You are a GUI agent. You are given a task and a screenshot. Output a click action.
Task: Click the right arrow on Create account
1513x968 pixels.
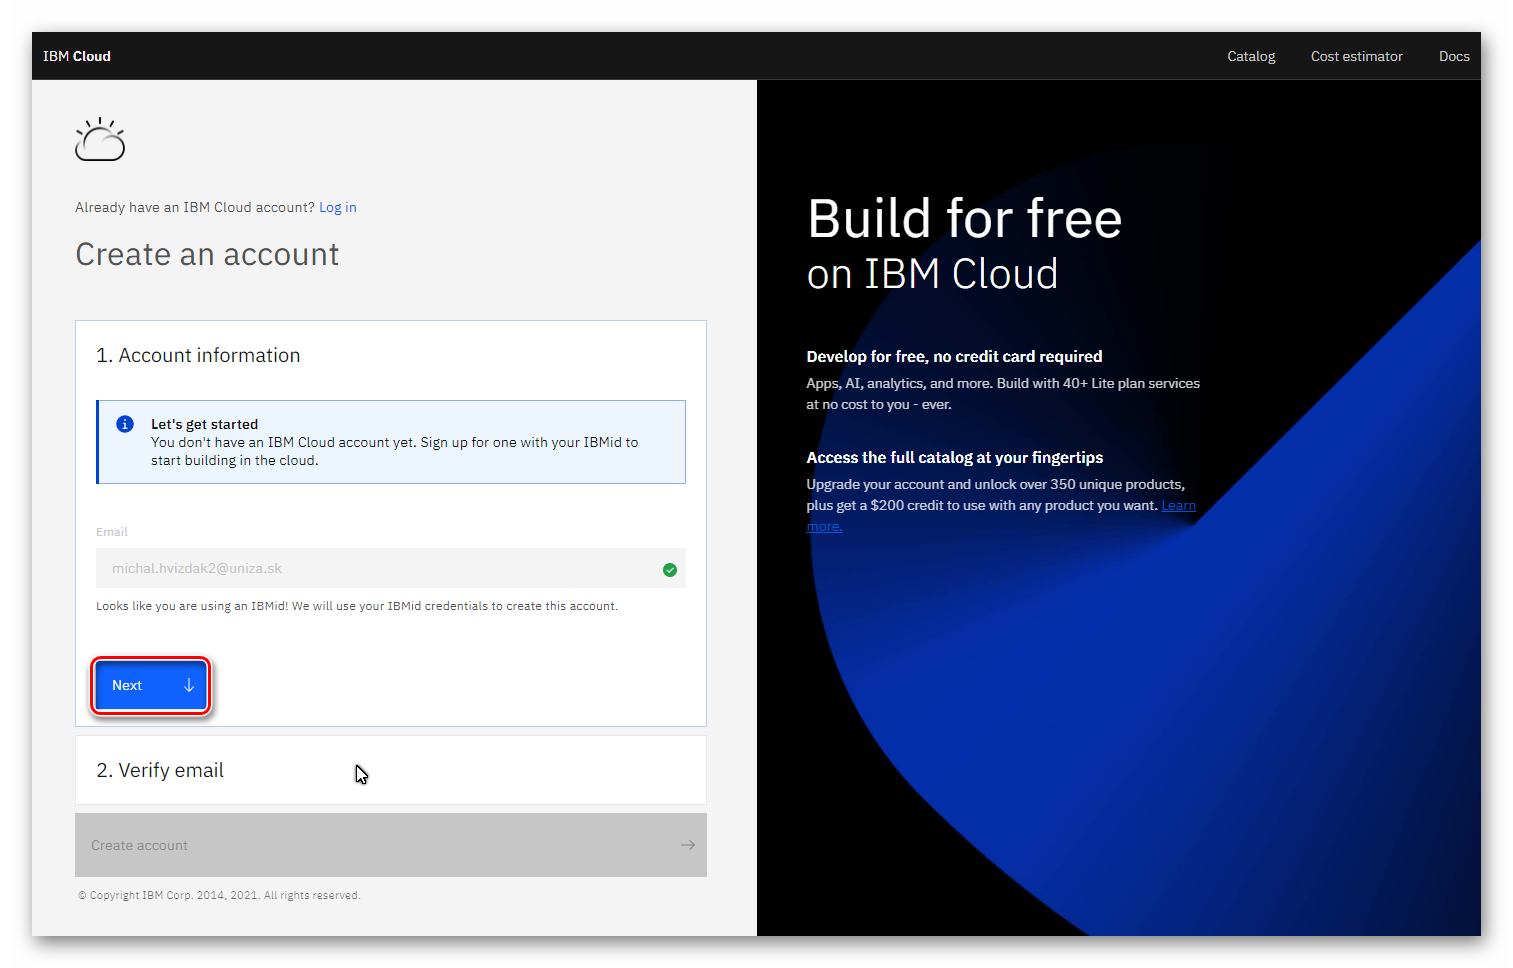(x=688, y=845)
